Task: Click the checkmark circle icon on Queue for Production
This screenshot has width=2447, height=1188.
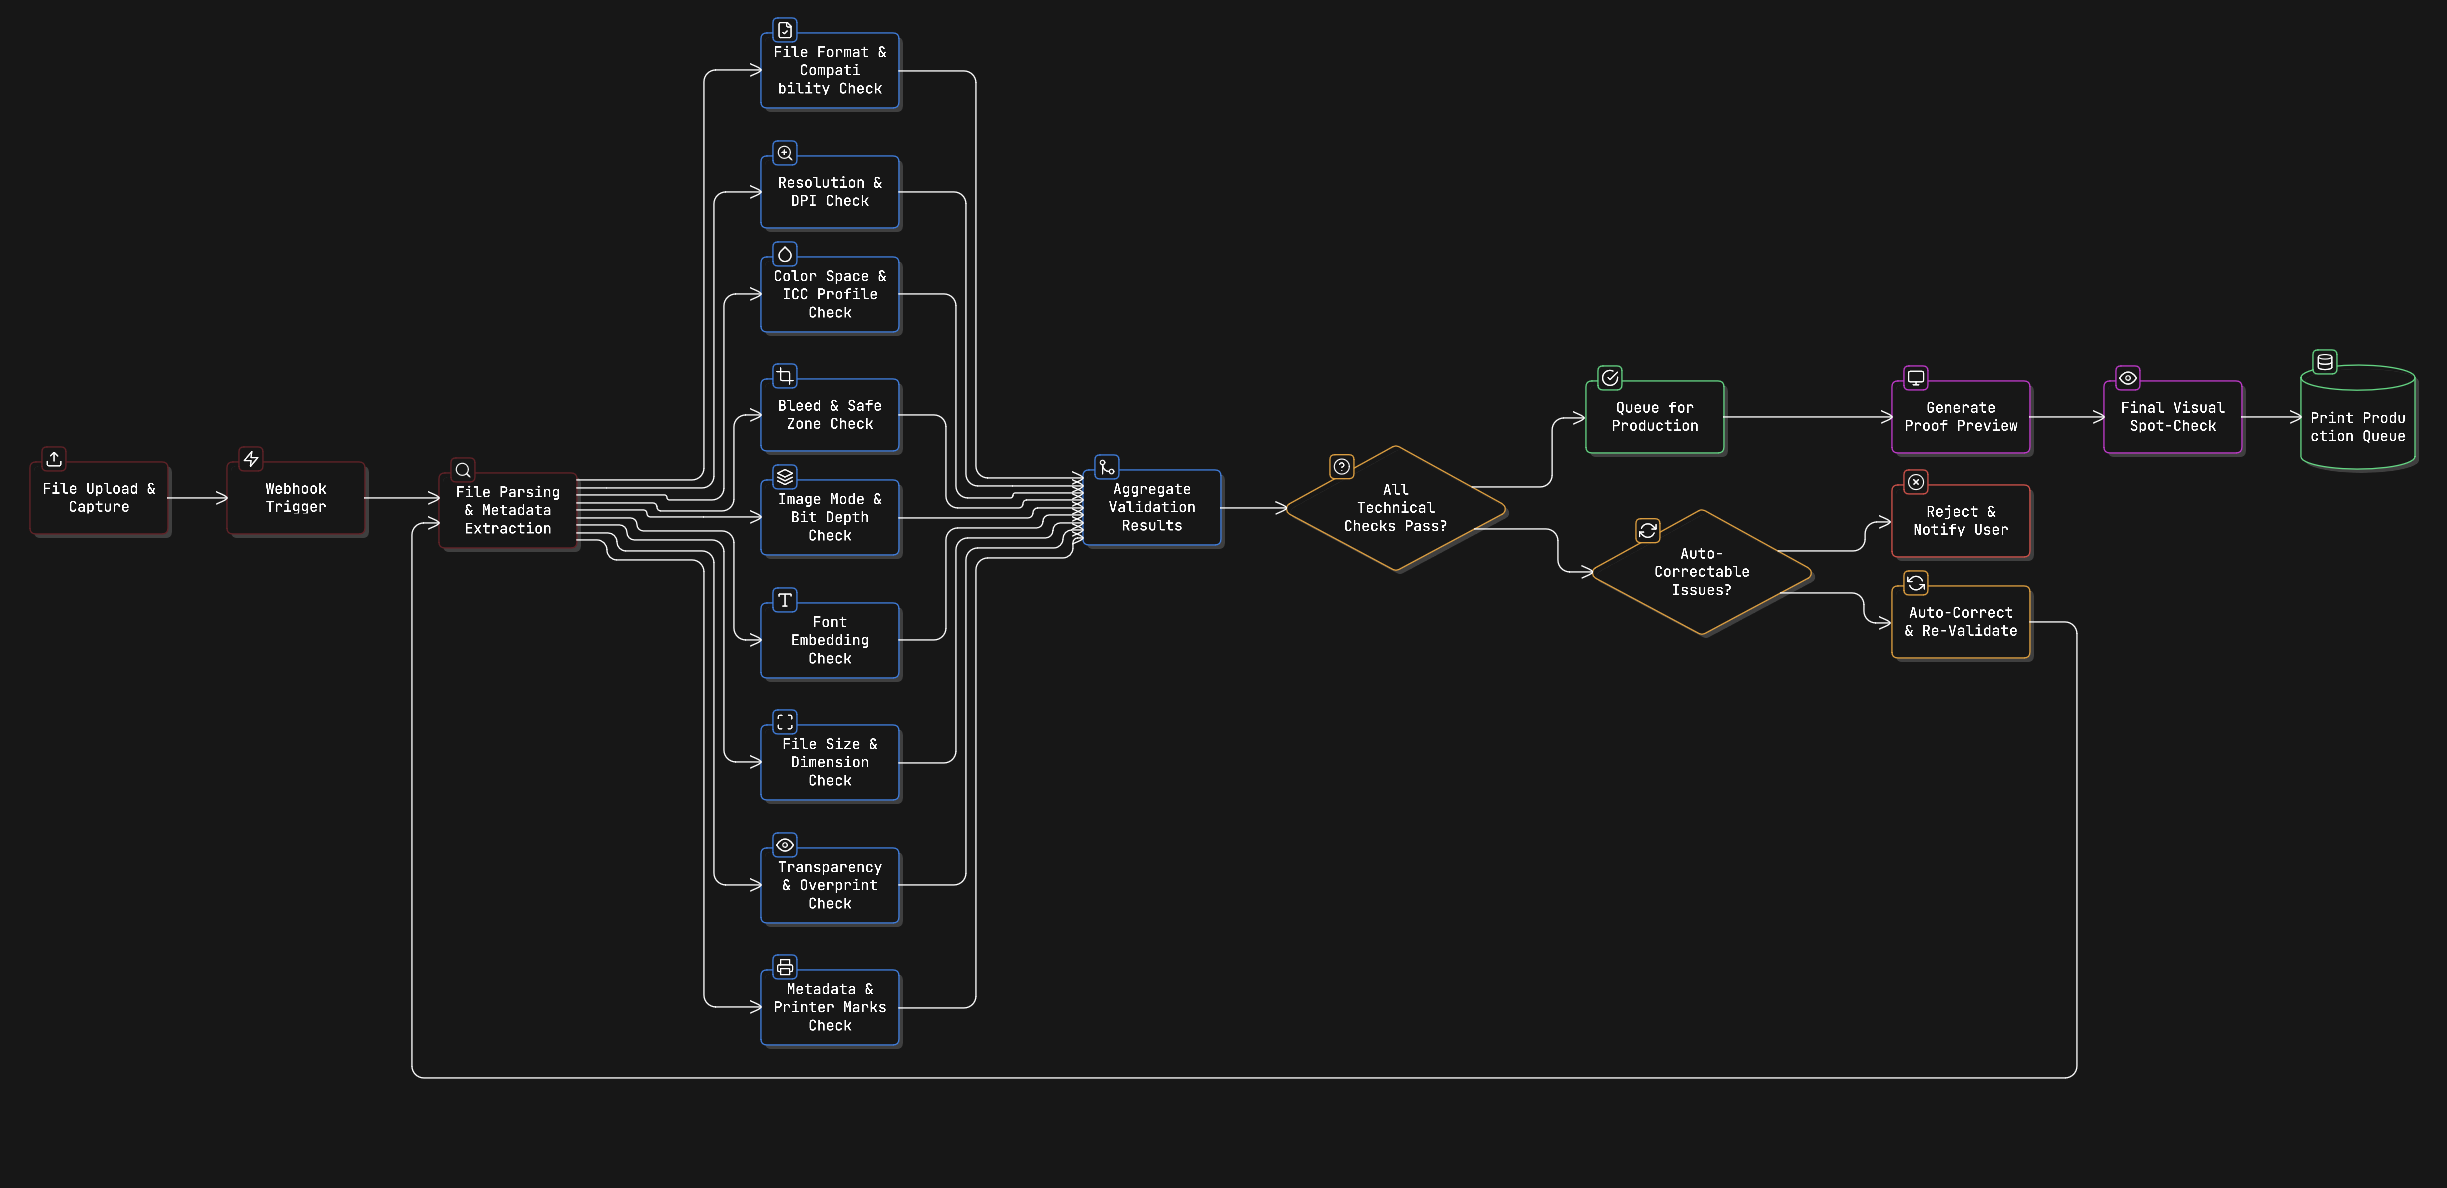Action: (x=1609, y=378)
